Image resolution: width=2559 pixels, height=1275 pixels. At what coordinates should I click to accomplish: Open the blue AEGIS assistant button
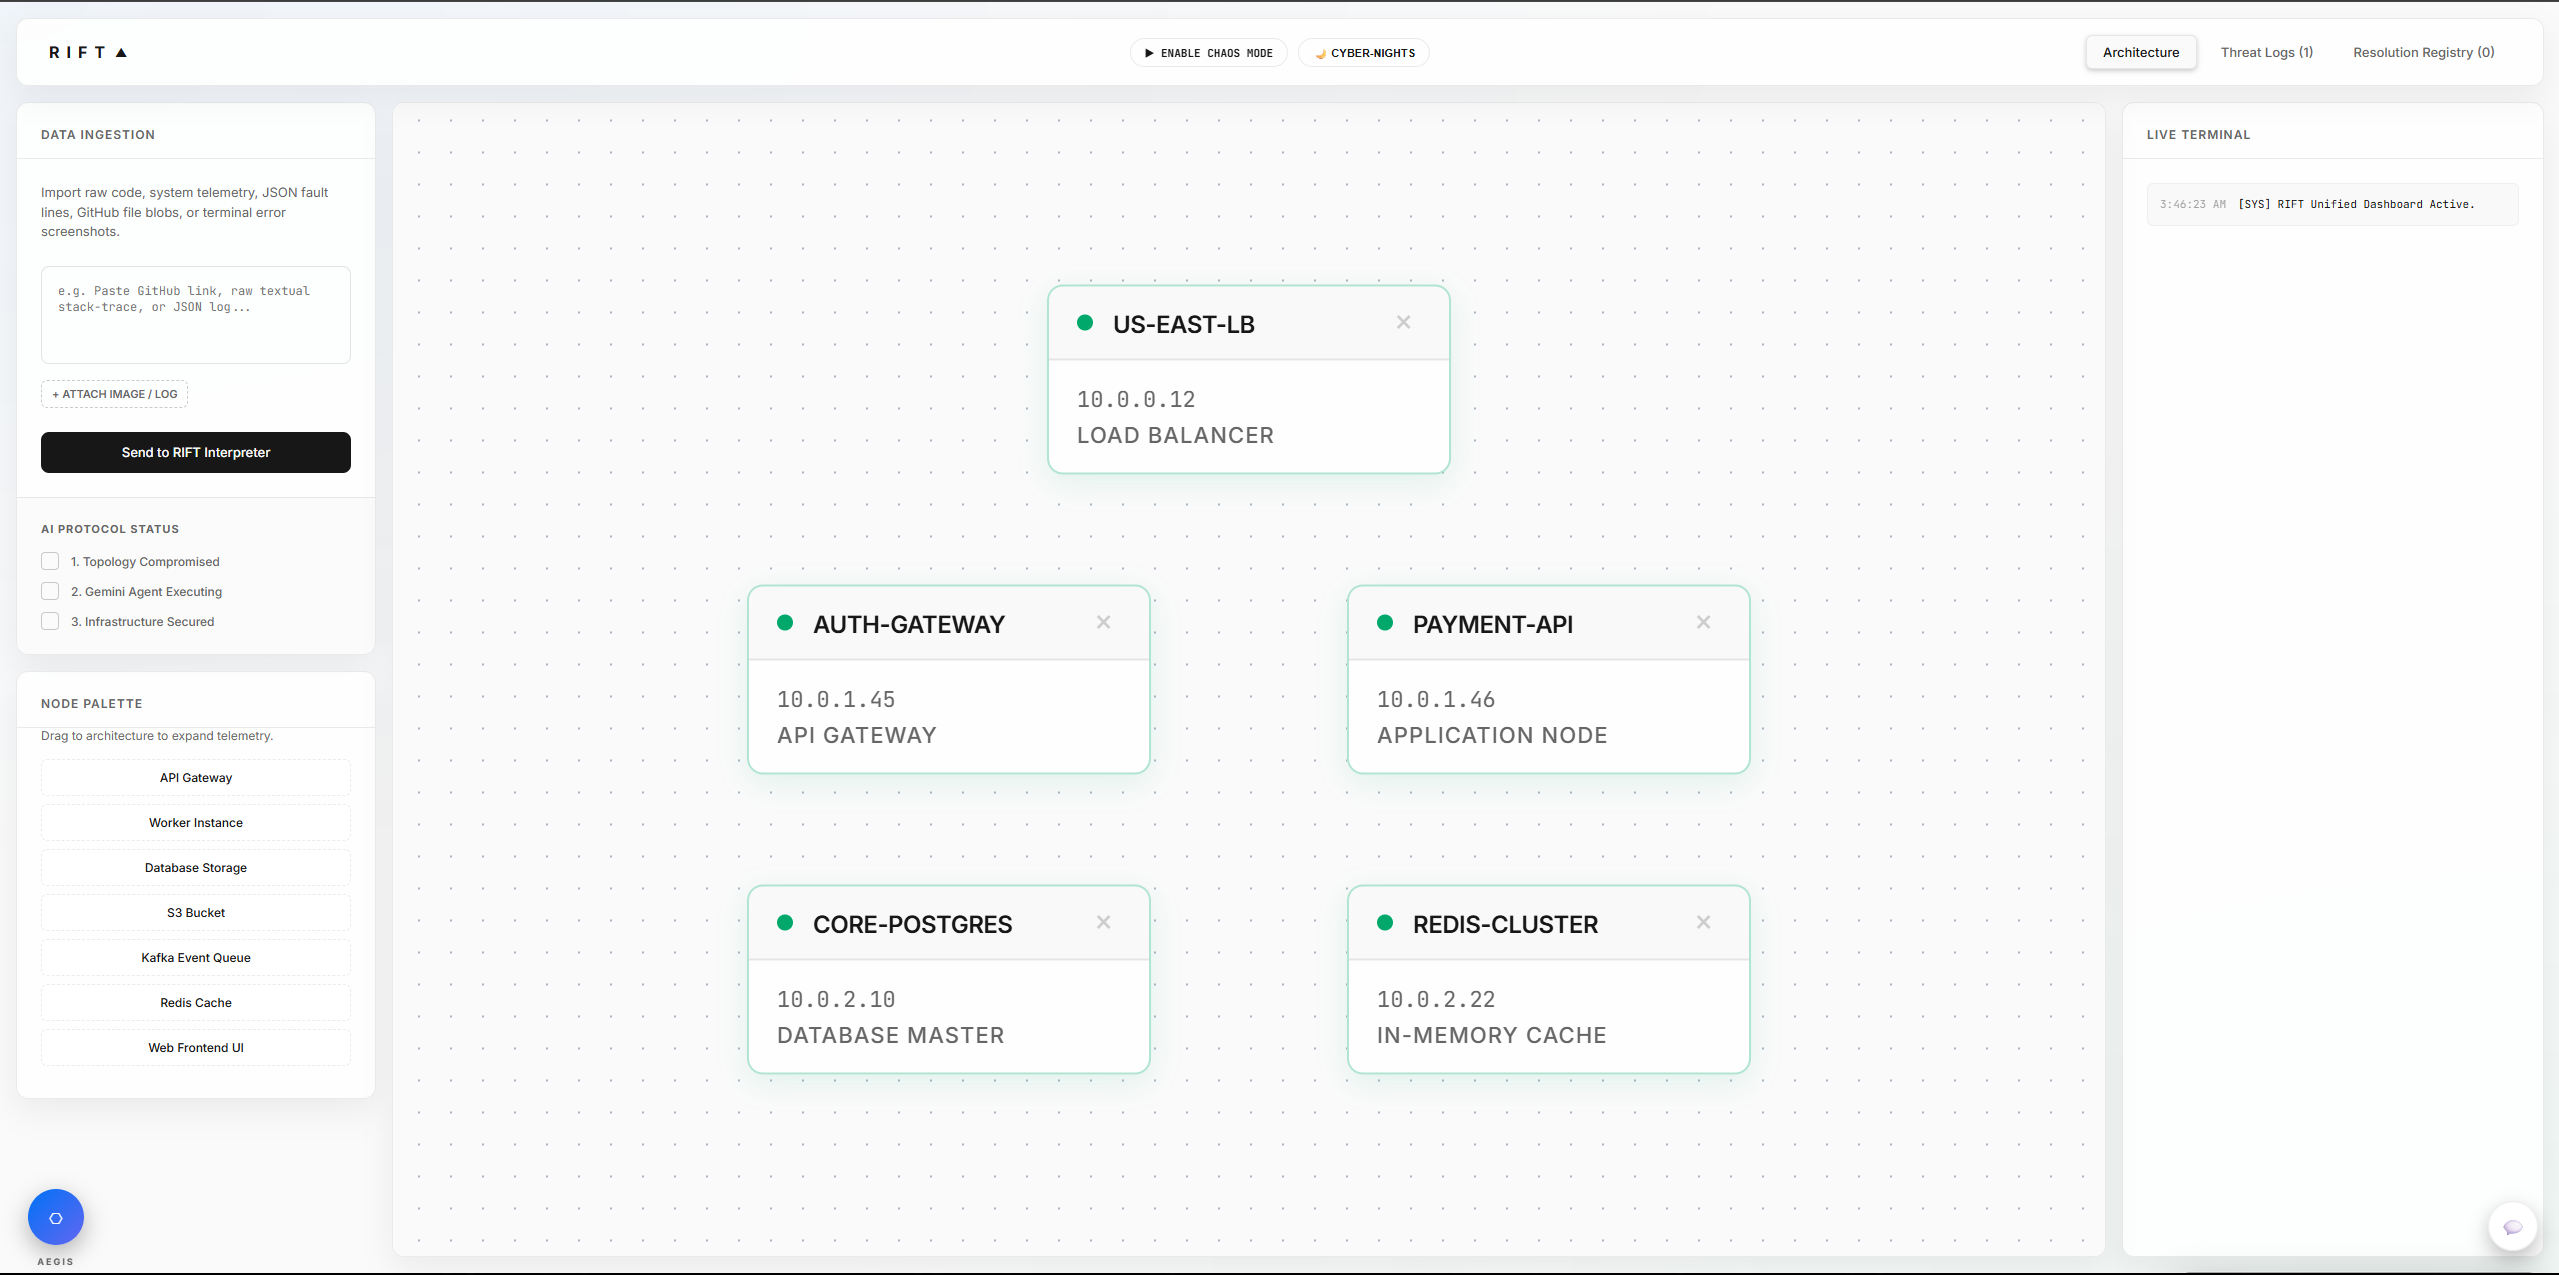point(56,1217)
